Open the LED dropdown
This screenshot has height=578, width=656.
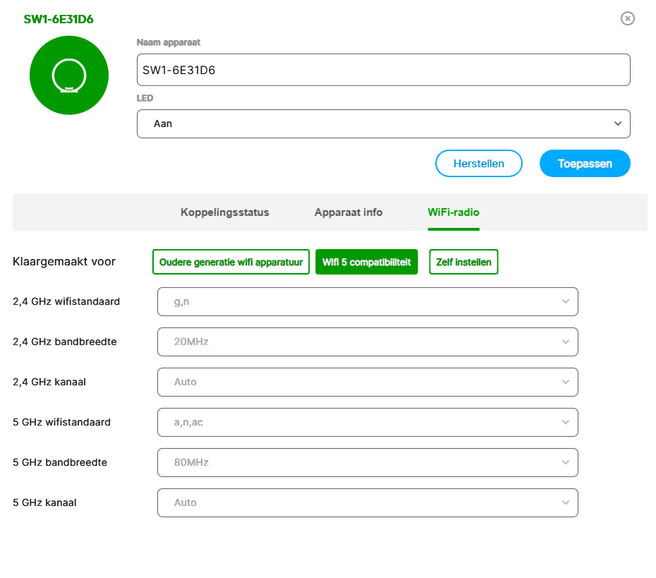(383, 124)
